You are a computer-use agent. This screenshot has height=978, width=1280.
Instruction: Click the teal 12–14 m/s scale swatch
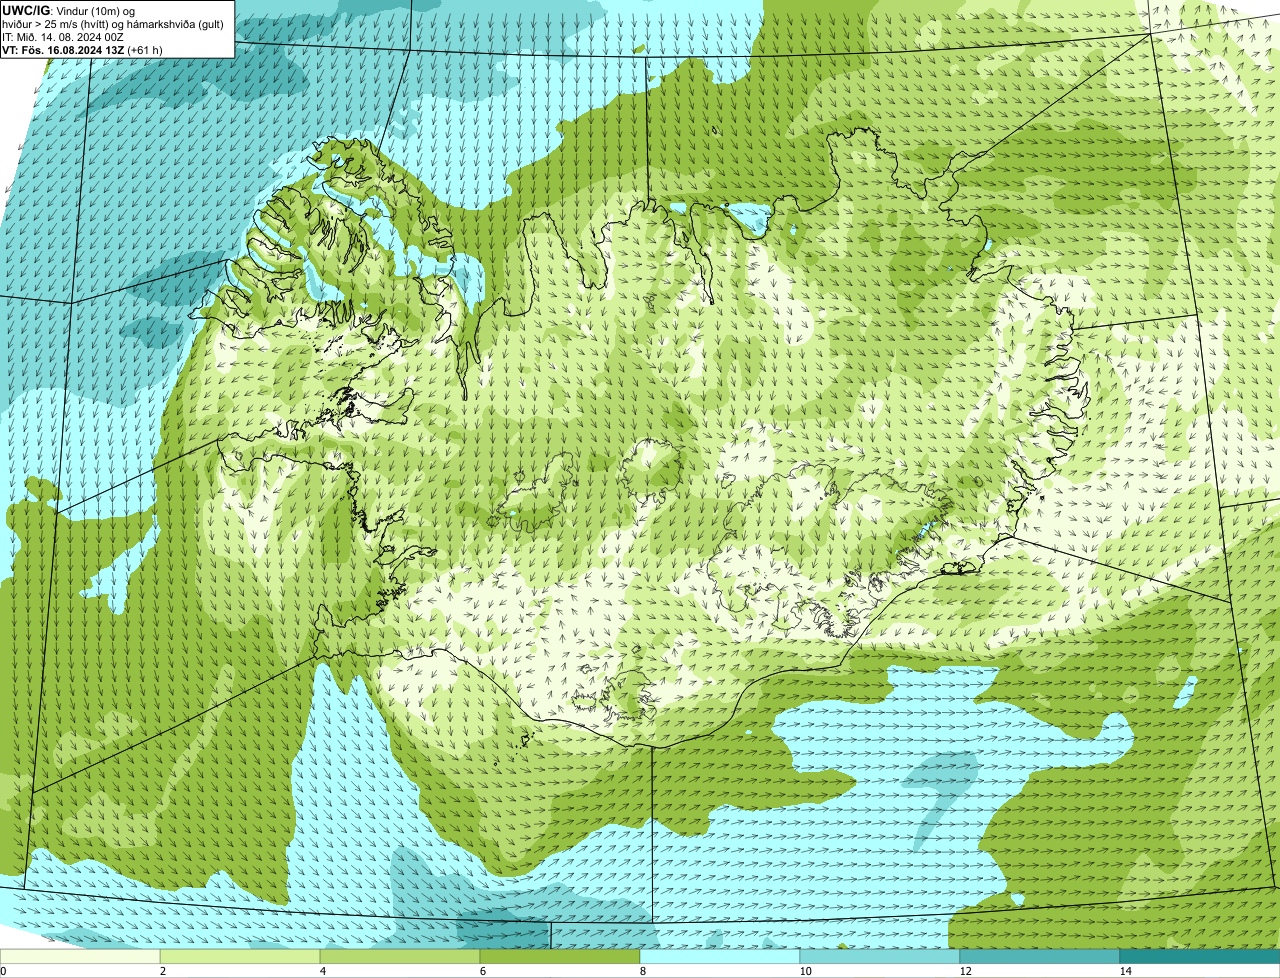1040,957
